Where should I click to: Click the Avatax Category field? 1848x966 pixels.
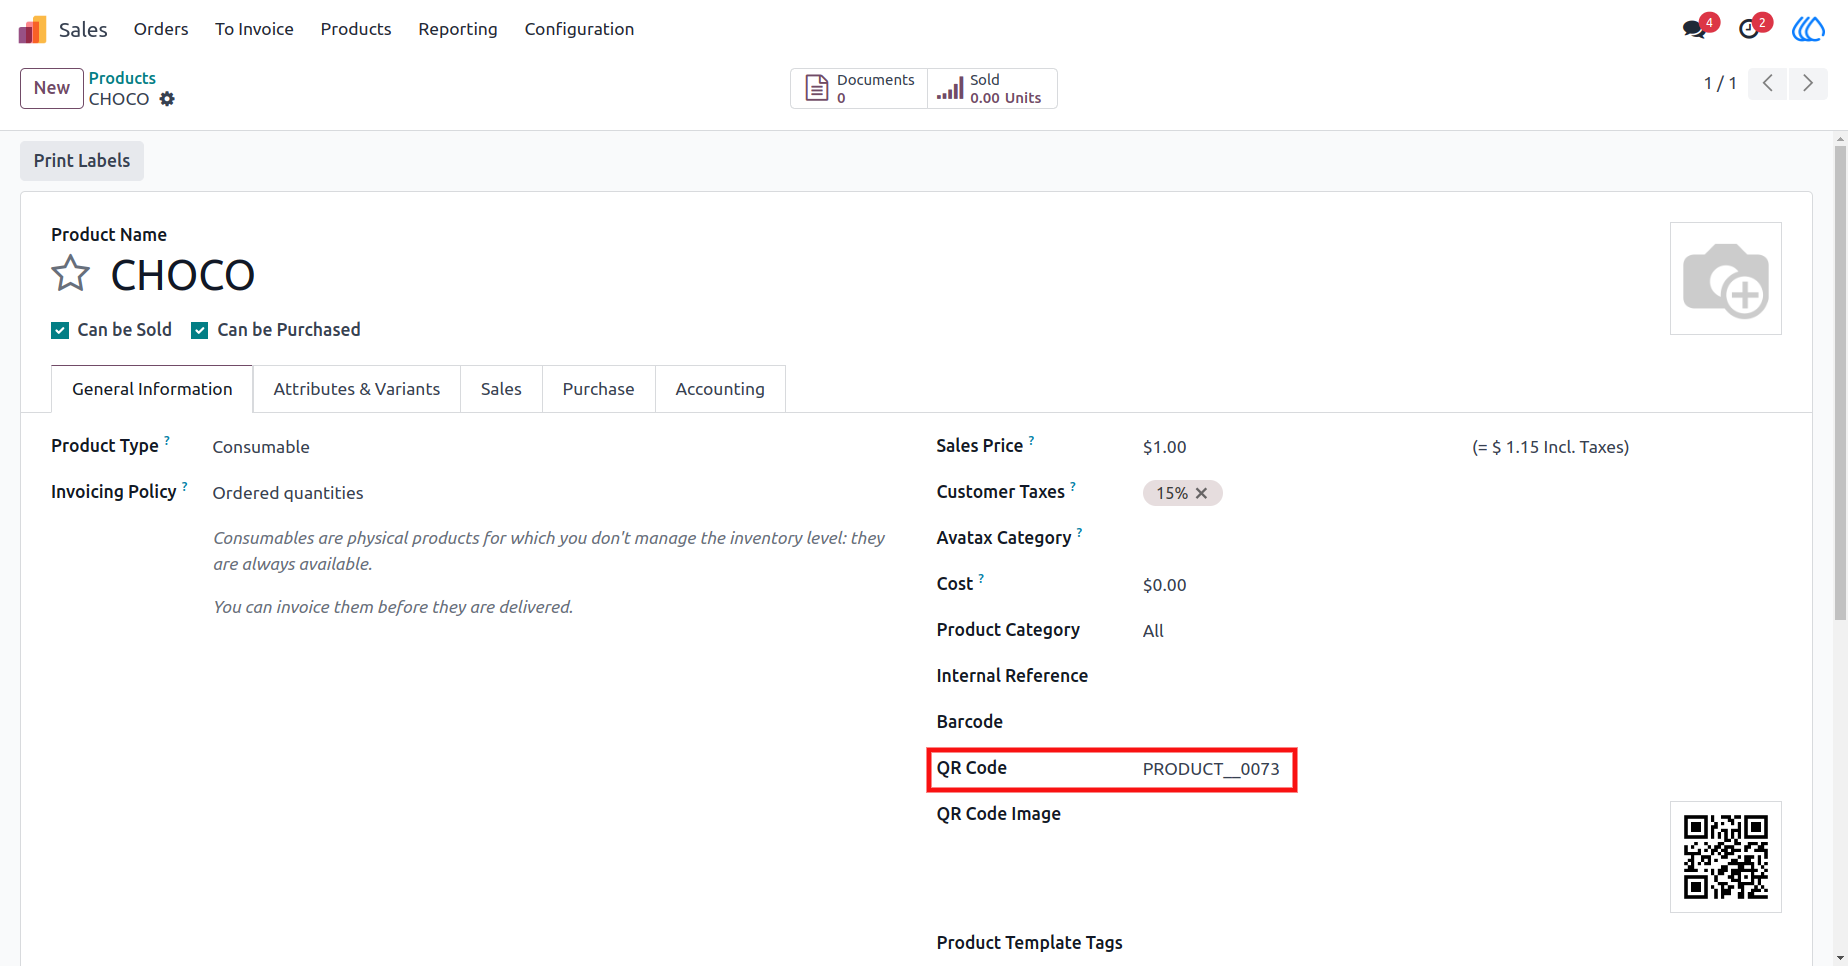[1462, 539]
